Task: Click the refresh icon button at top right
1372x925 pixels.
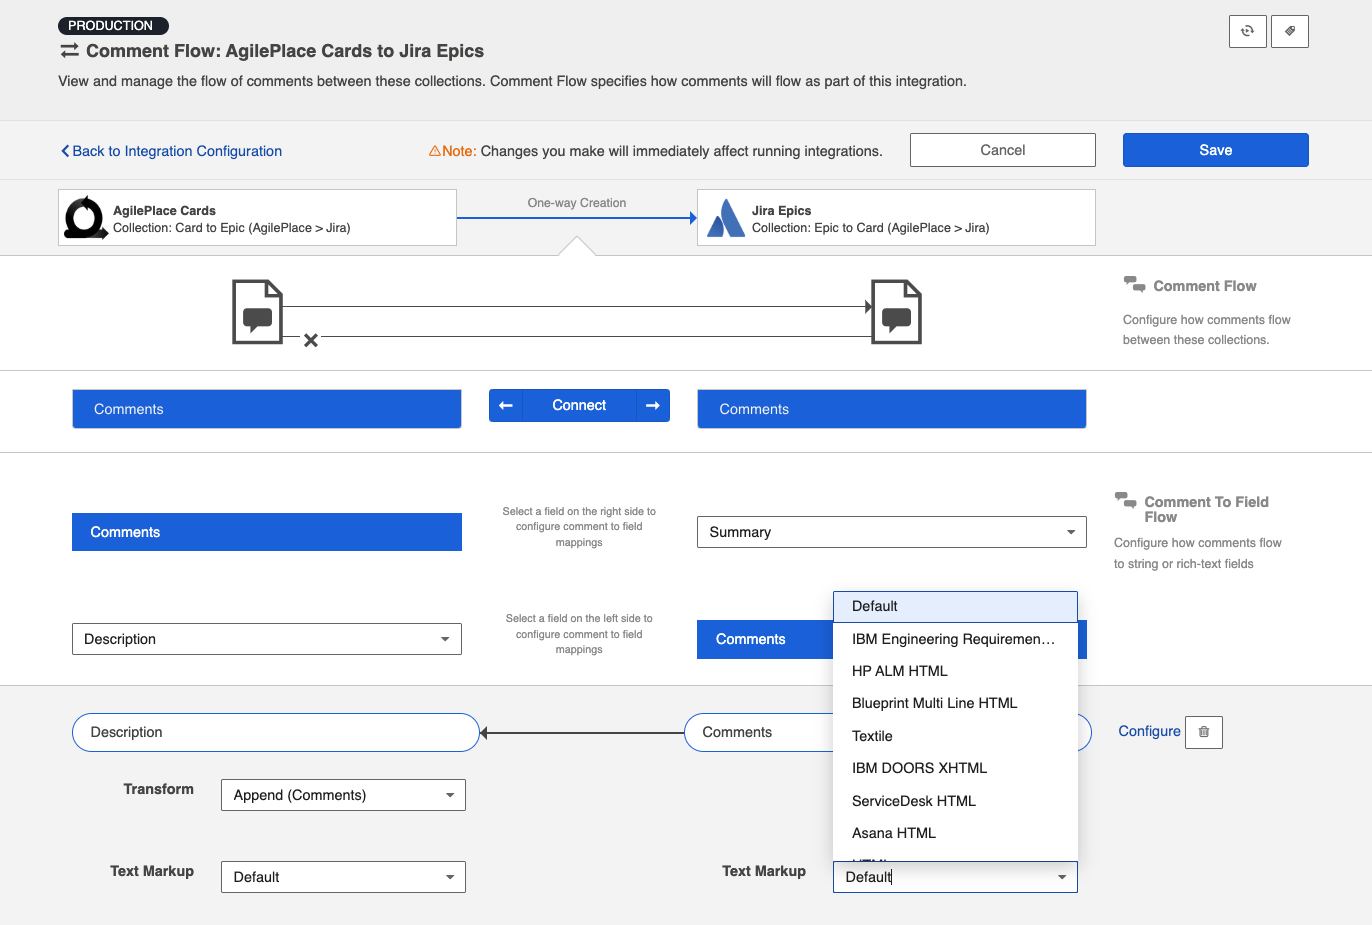Action: (1248, 31)
